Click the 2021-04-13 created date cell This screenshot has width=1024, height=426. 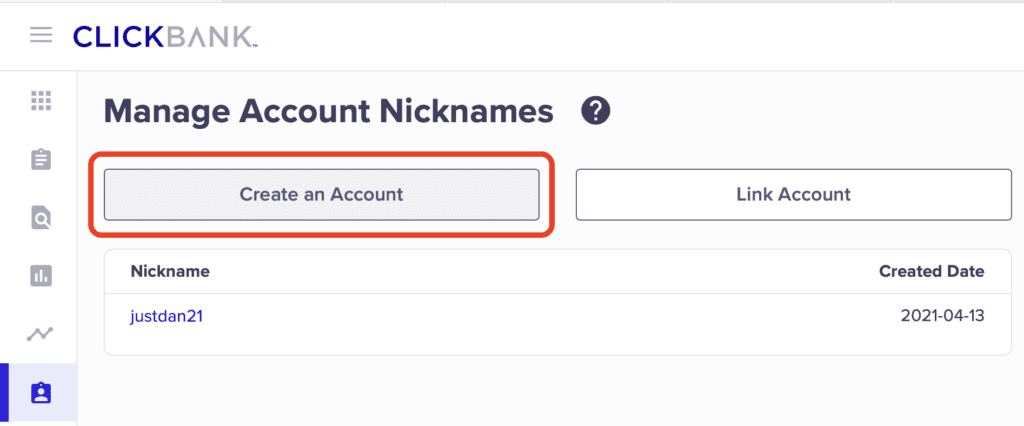click(x=942, y=317)
